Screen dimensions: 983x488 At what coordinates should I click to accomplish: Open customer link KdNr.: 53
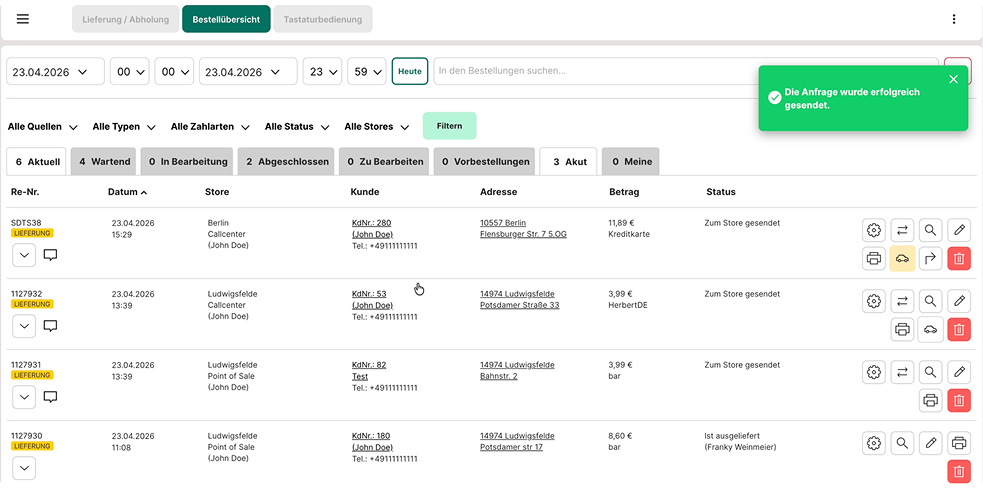[x=369, y=294]
